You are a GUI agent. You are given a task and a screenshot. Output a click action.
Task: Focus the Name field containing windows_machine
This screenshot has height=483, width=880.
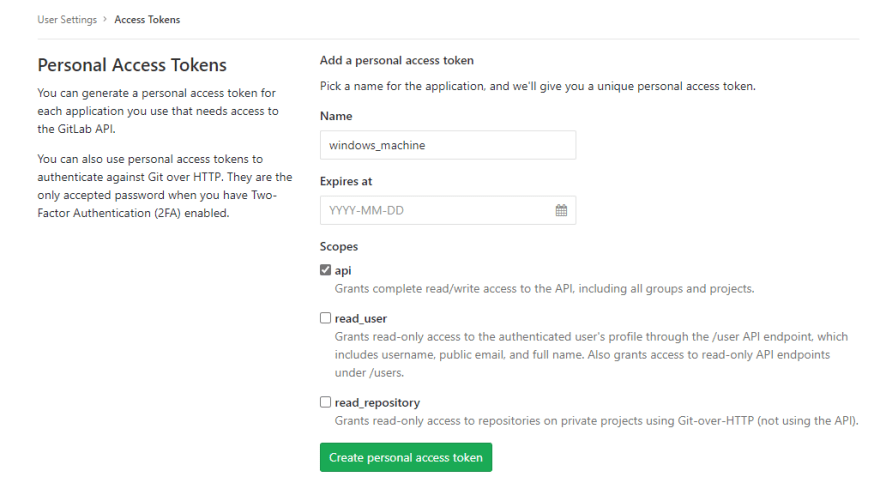coord(448,145)
